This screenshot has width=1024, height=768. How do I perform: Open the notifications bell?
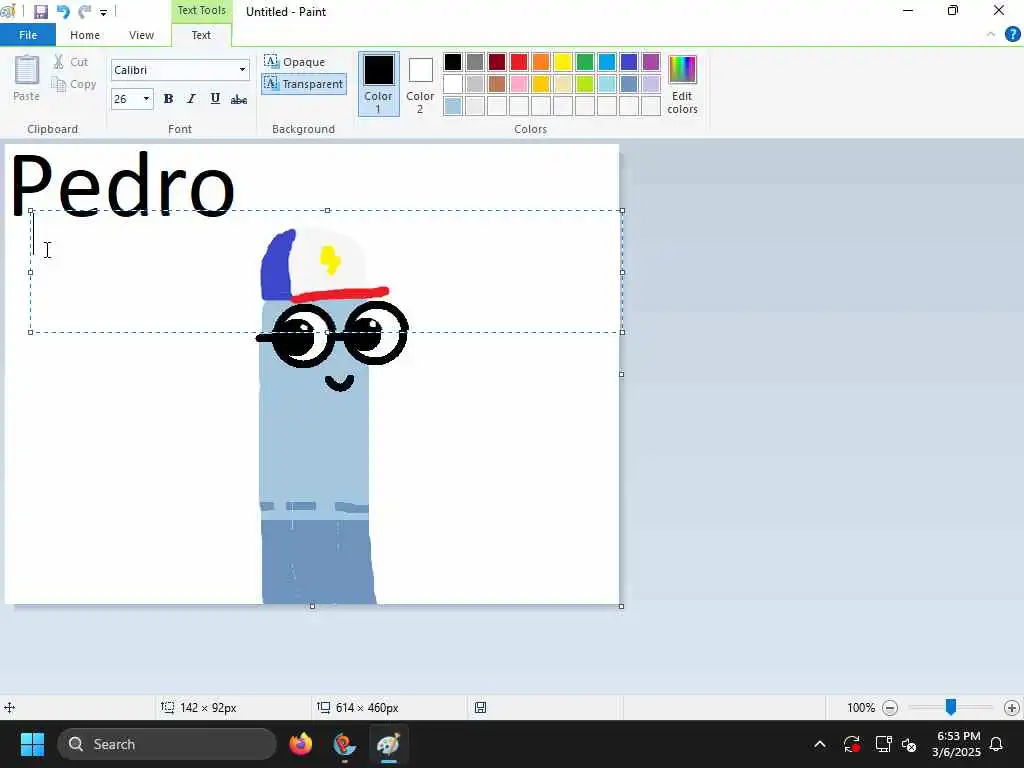(x=997, y=744)
